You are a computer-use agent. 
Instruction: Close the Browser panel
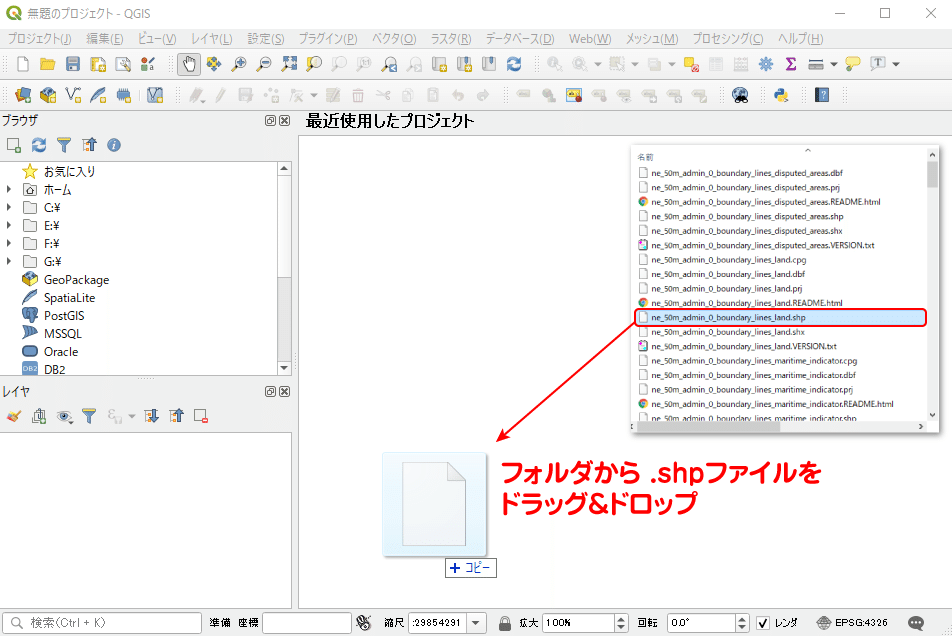(284, 121)
